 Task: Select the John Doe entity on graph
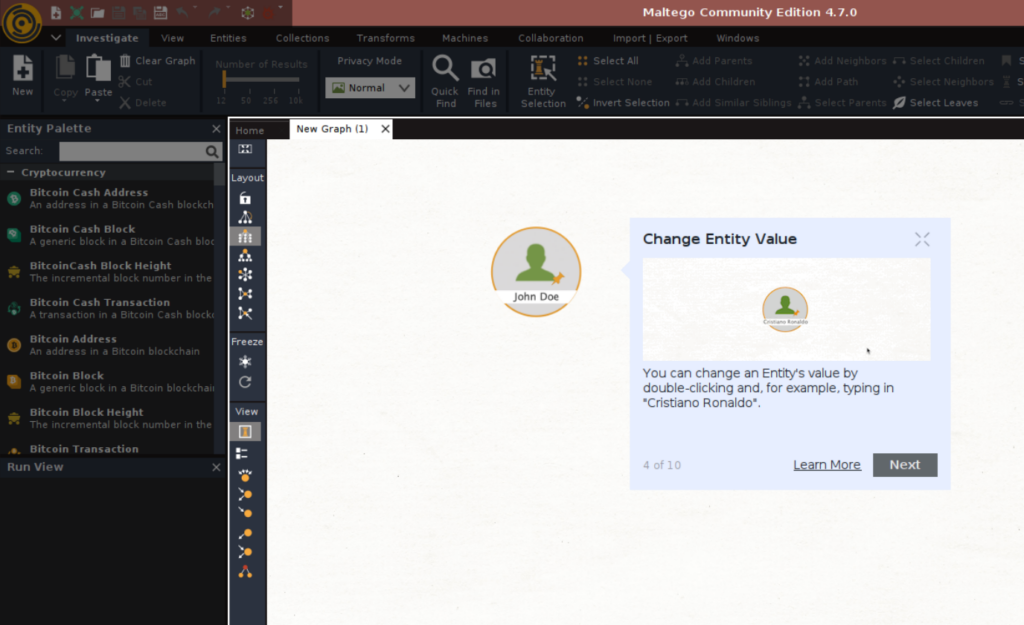pos(536,272)
